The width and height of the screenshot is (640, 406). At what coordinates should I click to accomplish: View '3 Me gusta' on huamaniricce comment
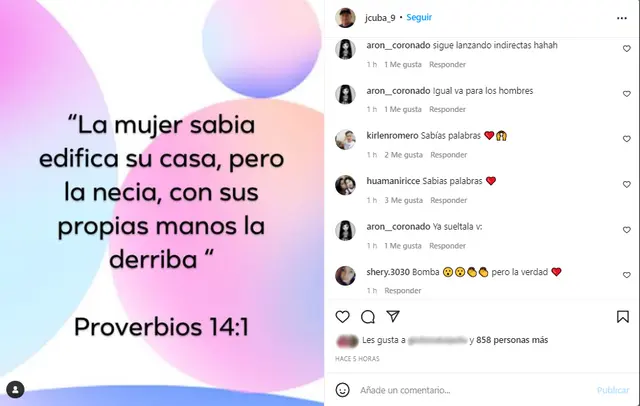(x=403, y=200)
